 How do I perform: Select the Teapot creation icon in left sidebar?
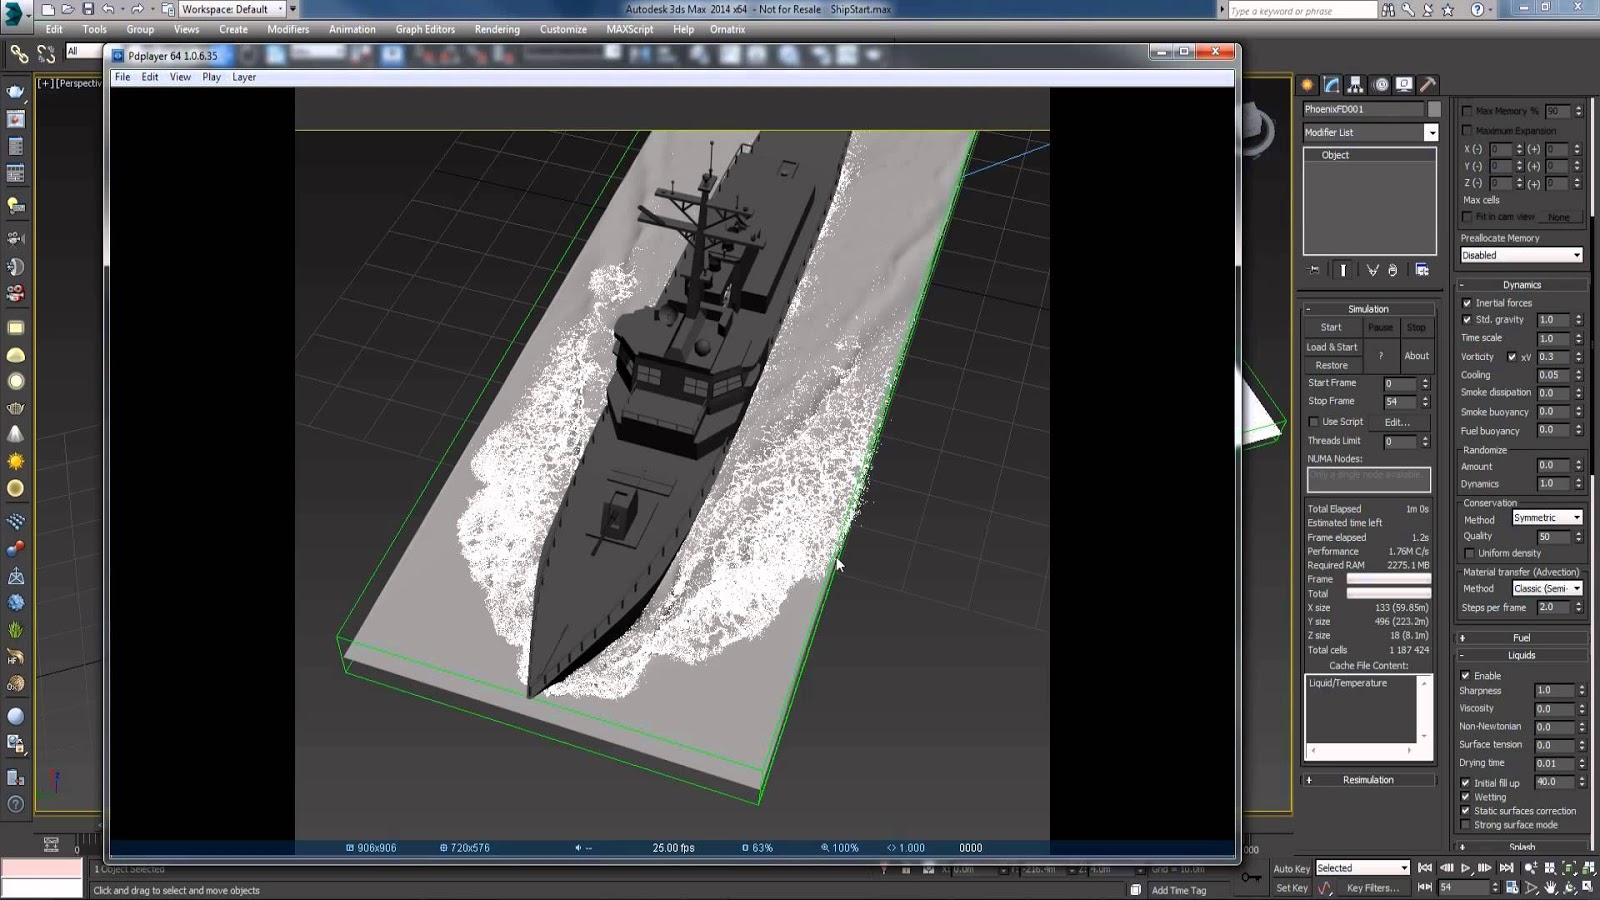pyautogui.click(x=16, y=408)
